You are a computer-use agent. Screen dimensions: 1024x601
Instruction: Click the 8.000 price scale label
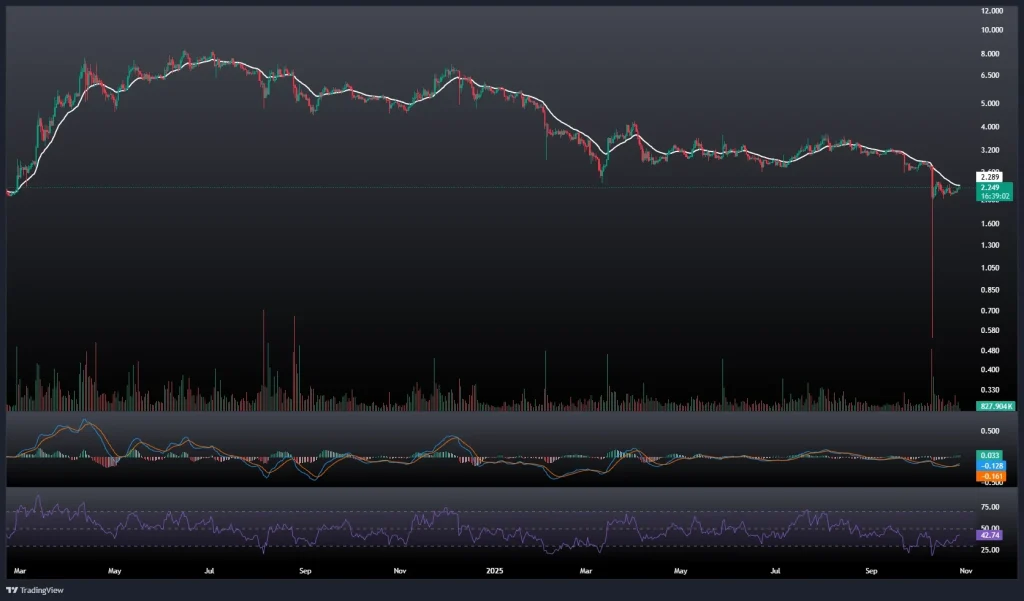[992, 54]
